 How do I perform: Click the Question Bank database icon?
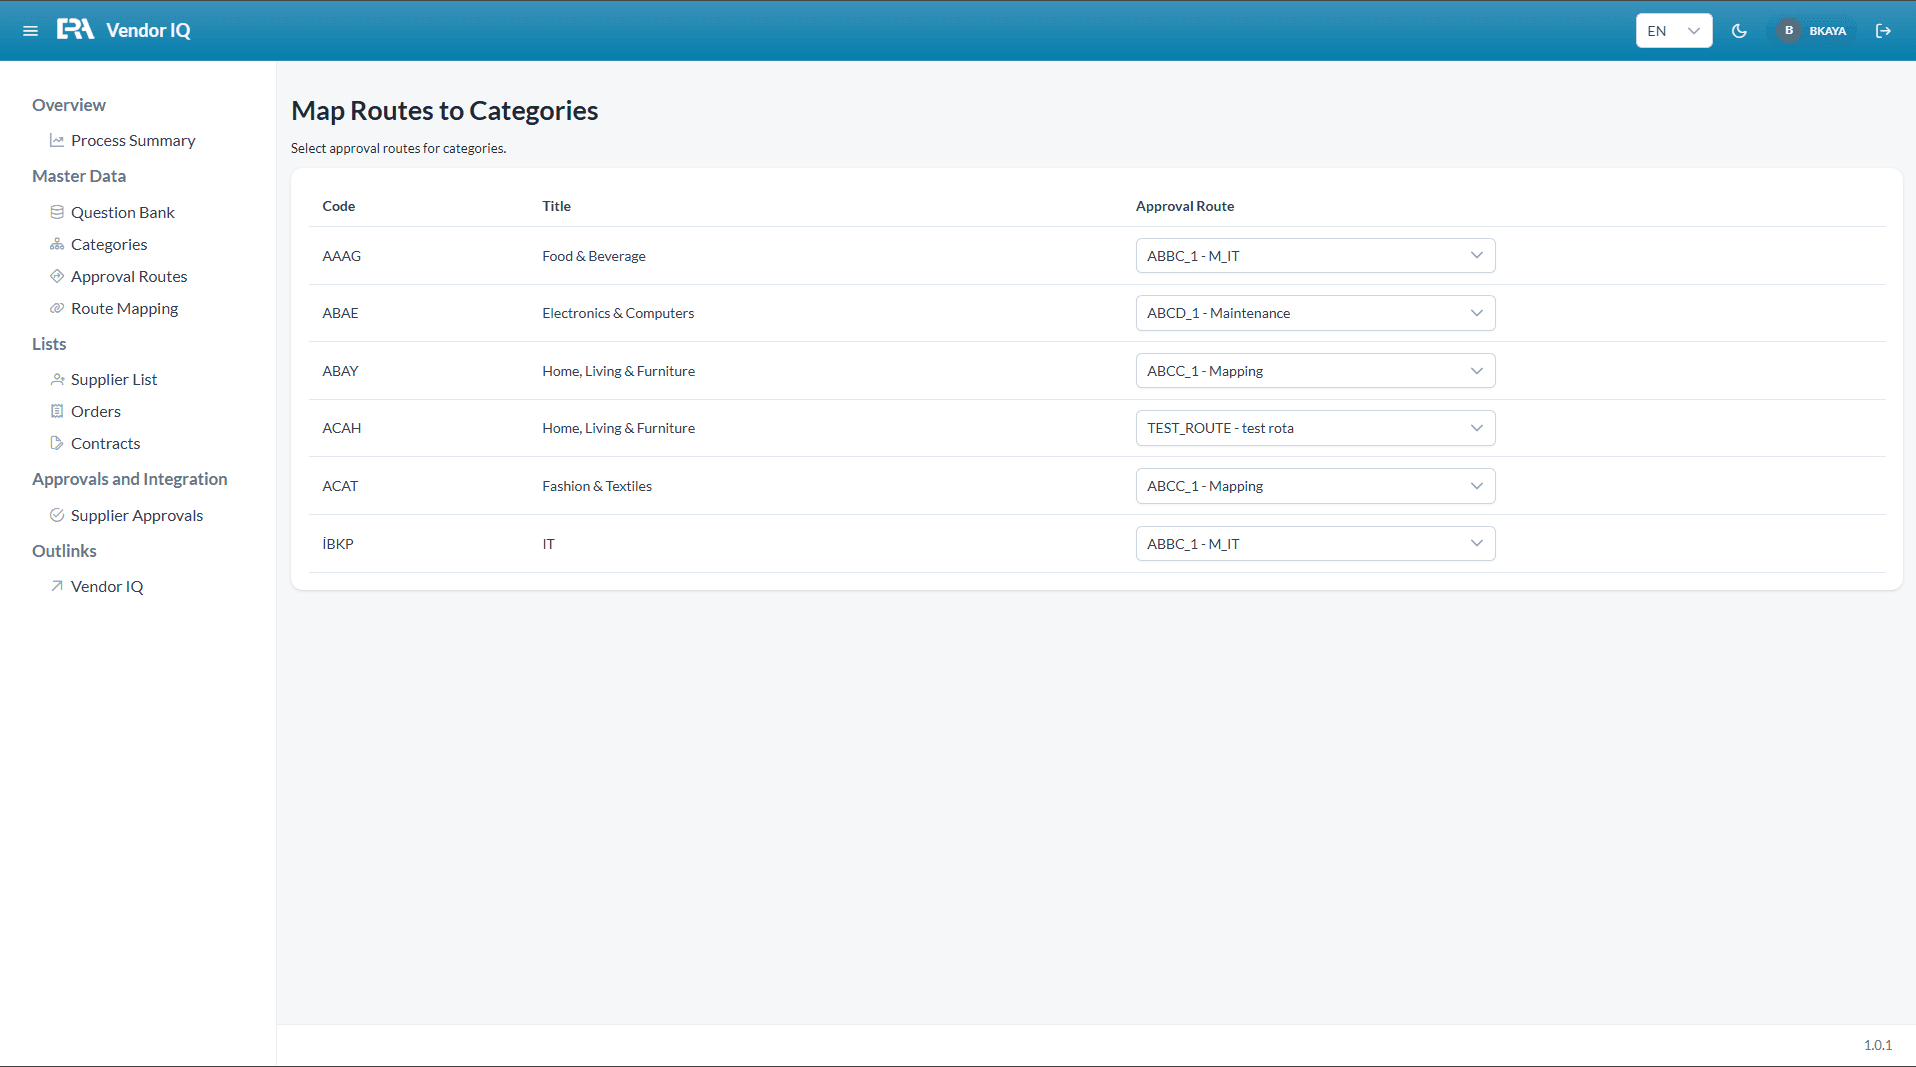[57, 212]
